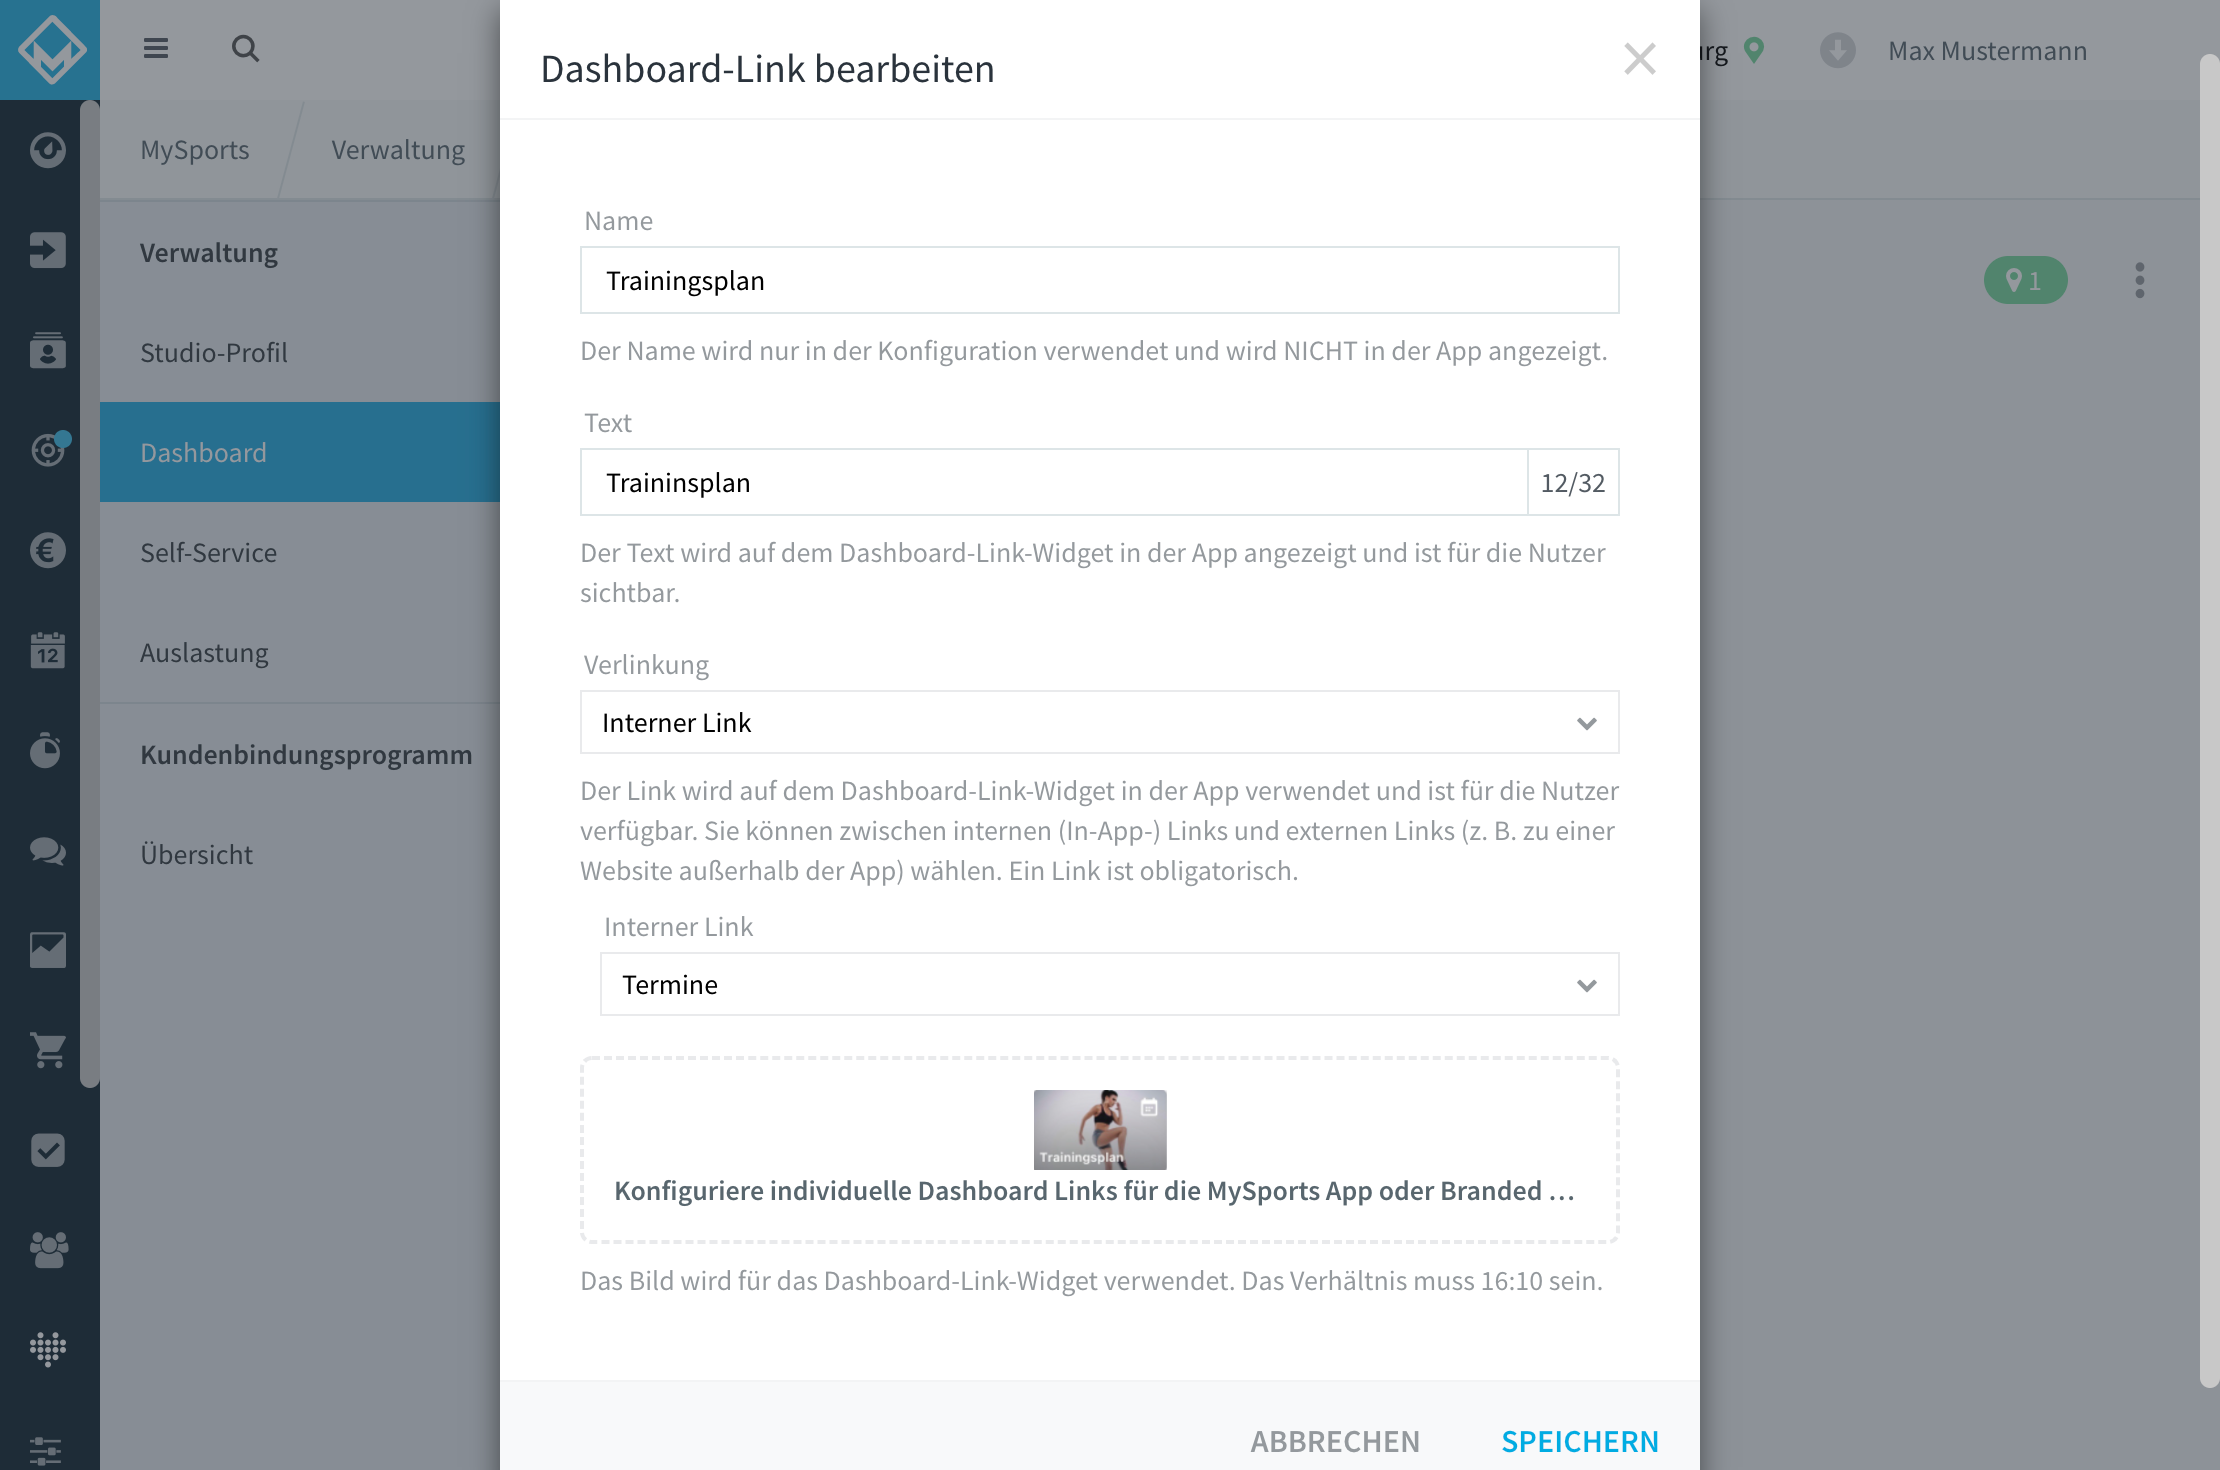Open the stopwatch sidebar icon
Image resolution: width=2220 pixels, height=1470 pixels.
[x=47, y=750]
